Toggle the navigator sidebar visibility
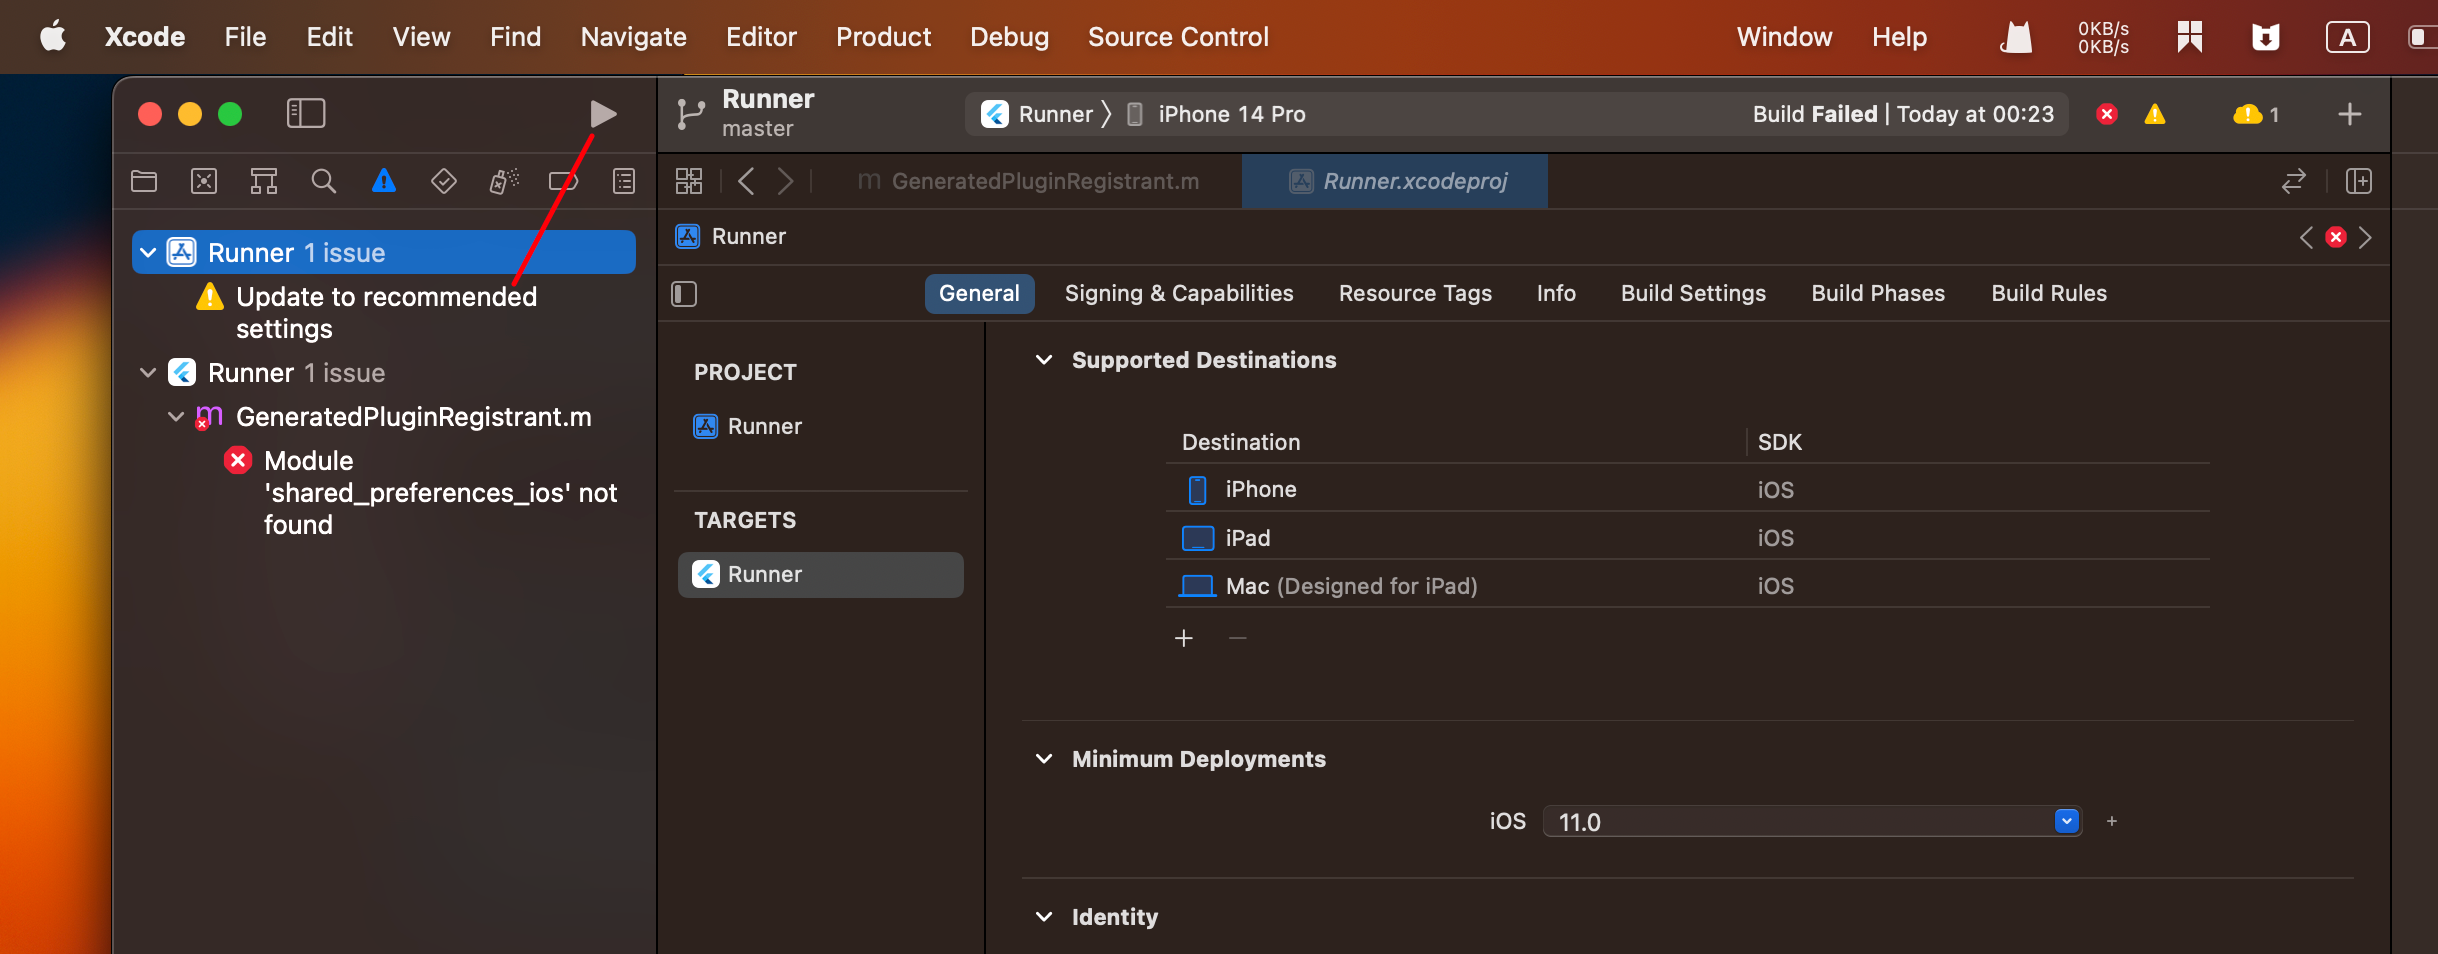This screenshot has height=954, width=2438. tap(306, 114)
